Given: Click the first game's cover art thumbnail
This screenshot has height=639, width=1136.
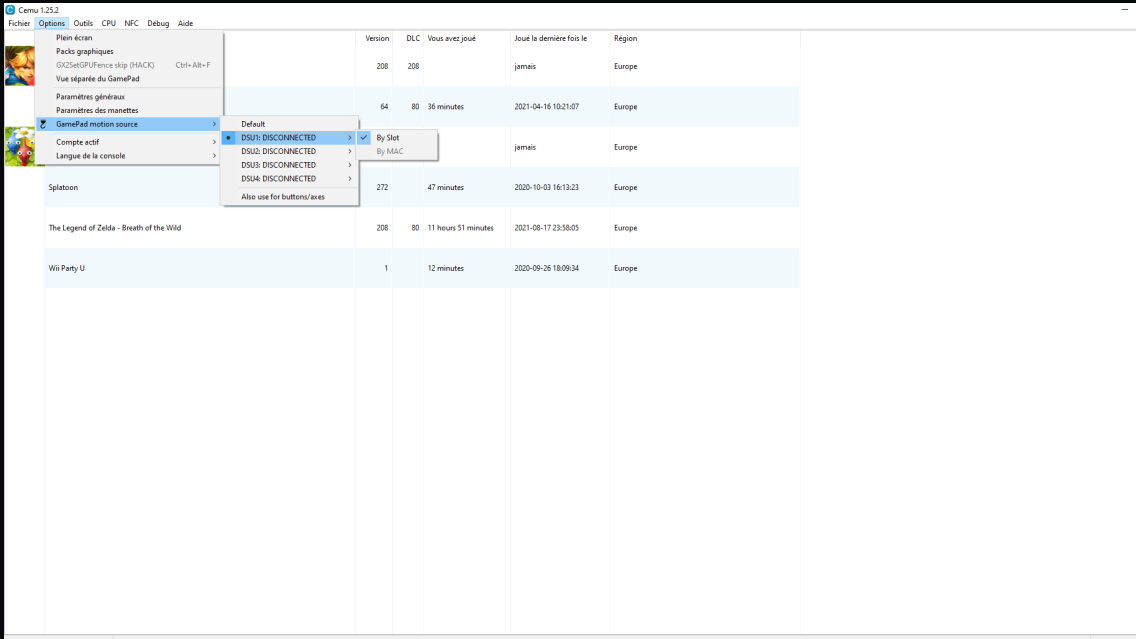Looking at the screenshot, I should pos(19,66).
